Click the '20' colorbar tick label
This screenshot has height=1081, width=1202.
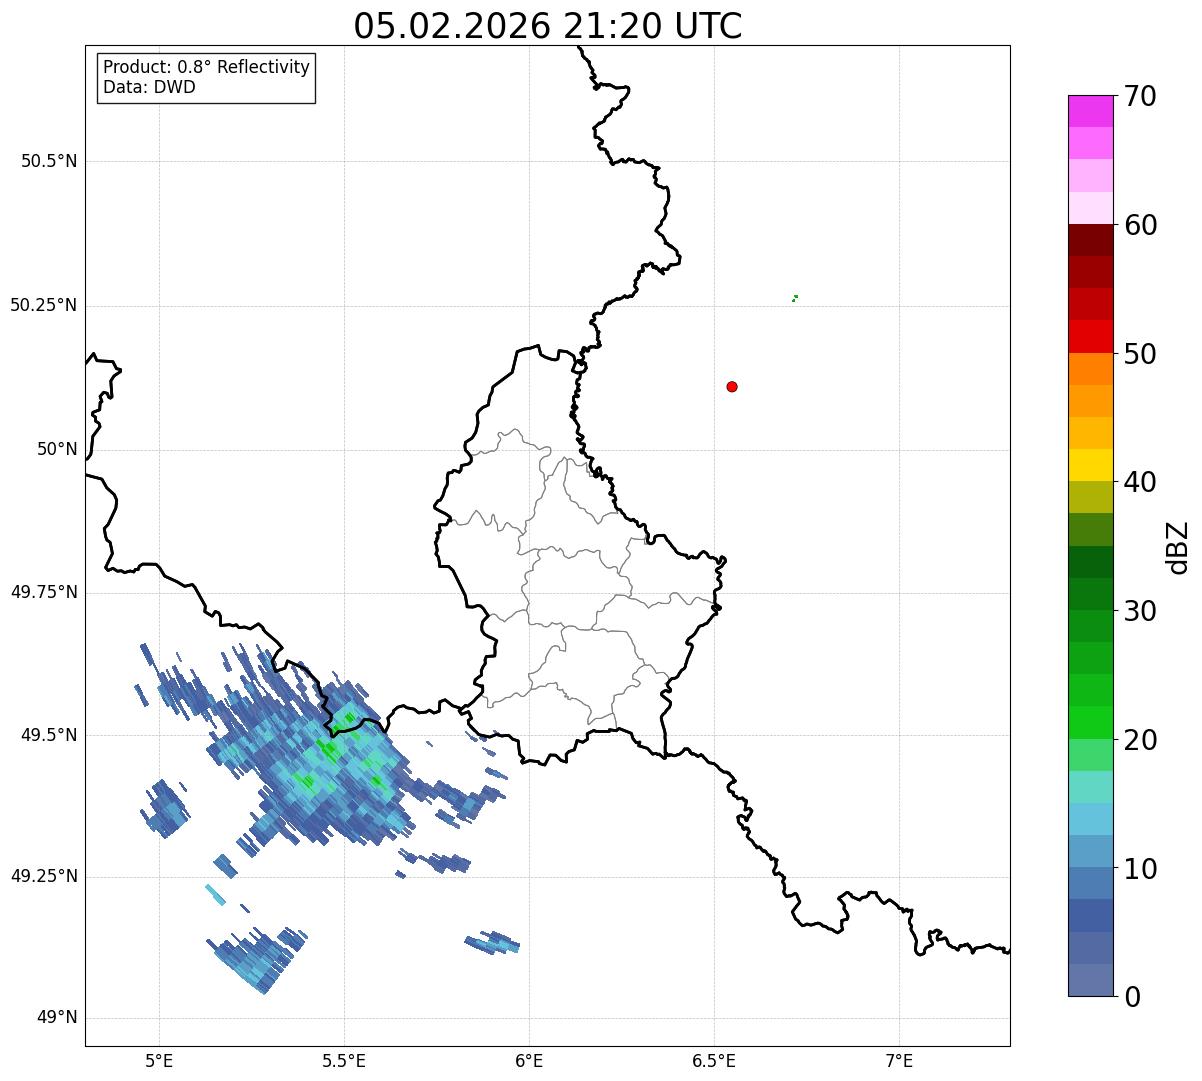1140,740
